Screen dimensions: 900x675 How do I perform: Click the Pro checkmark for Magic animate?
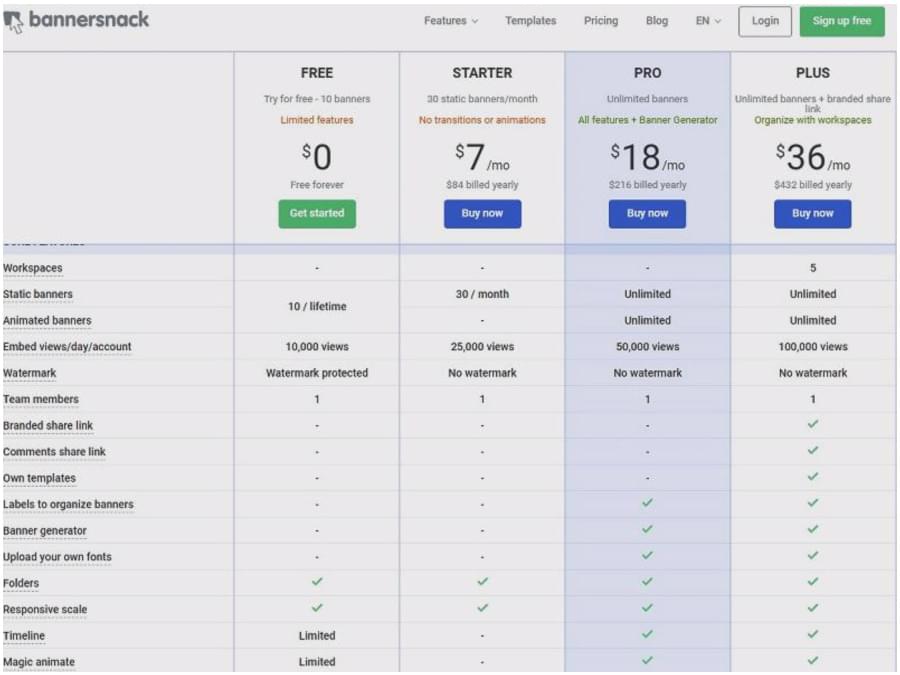tap(647, 661)
